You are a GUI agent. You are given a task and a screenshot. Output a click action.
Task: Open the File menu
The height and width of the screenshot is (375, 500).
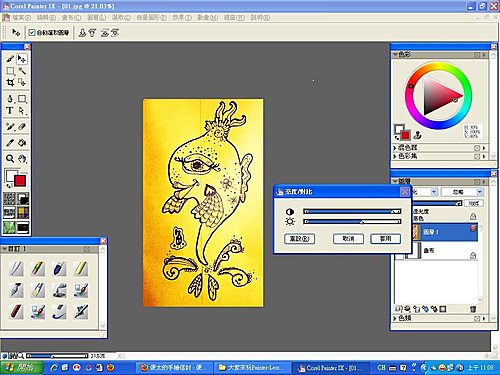[22, 17]
